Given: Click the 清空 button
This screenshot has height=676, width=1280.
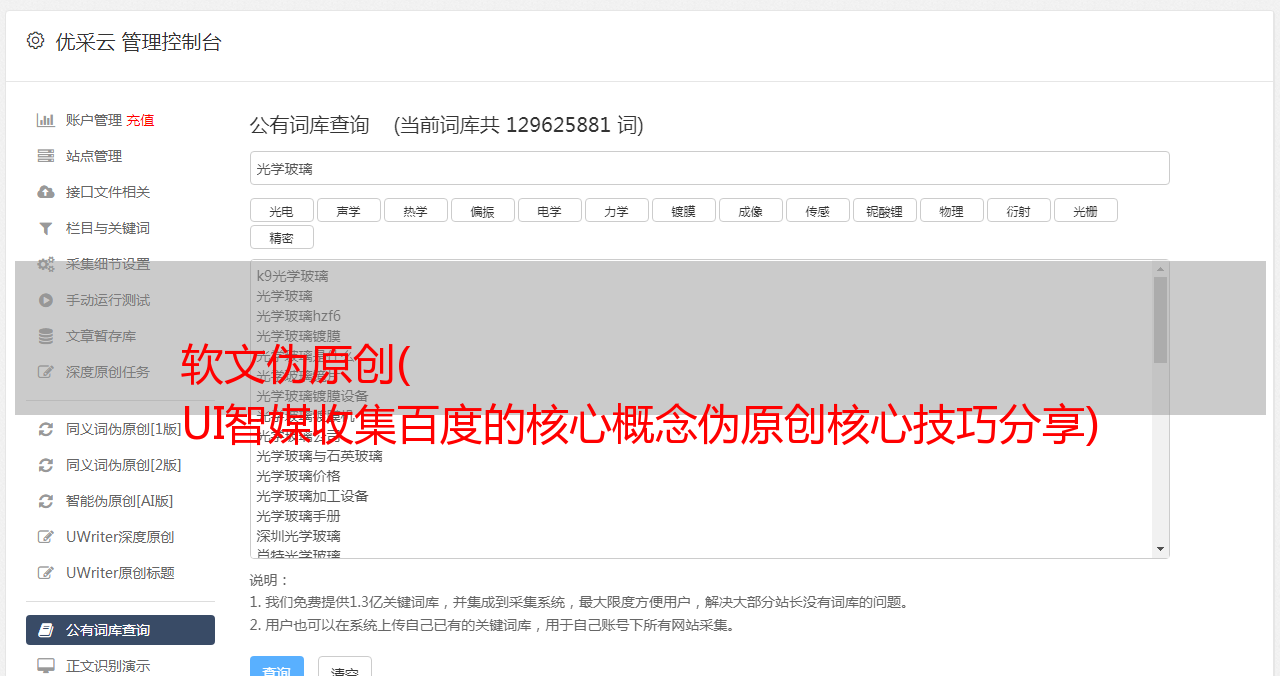Looking at the screenshot, I should (345, 667).
